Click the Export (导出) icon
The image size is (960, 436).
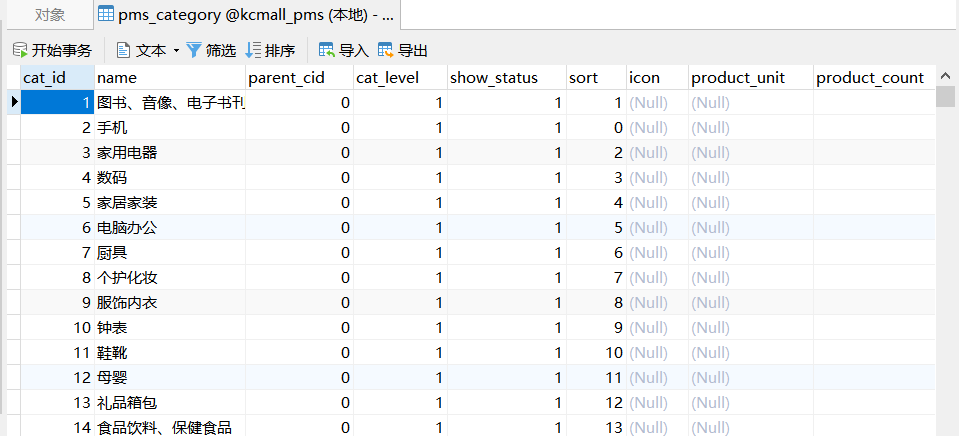click(x=386, y=50)
